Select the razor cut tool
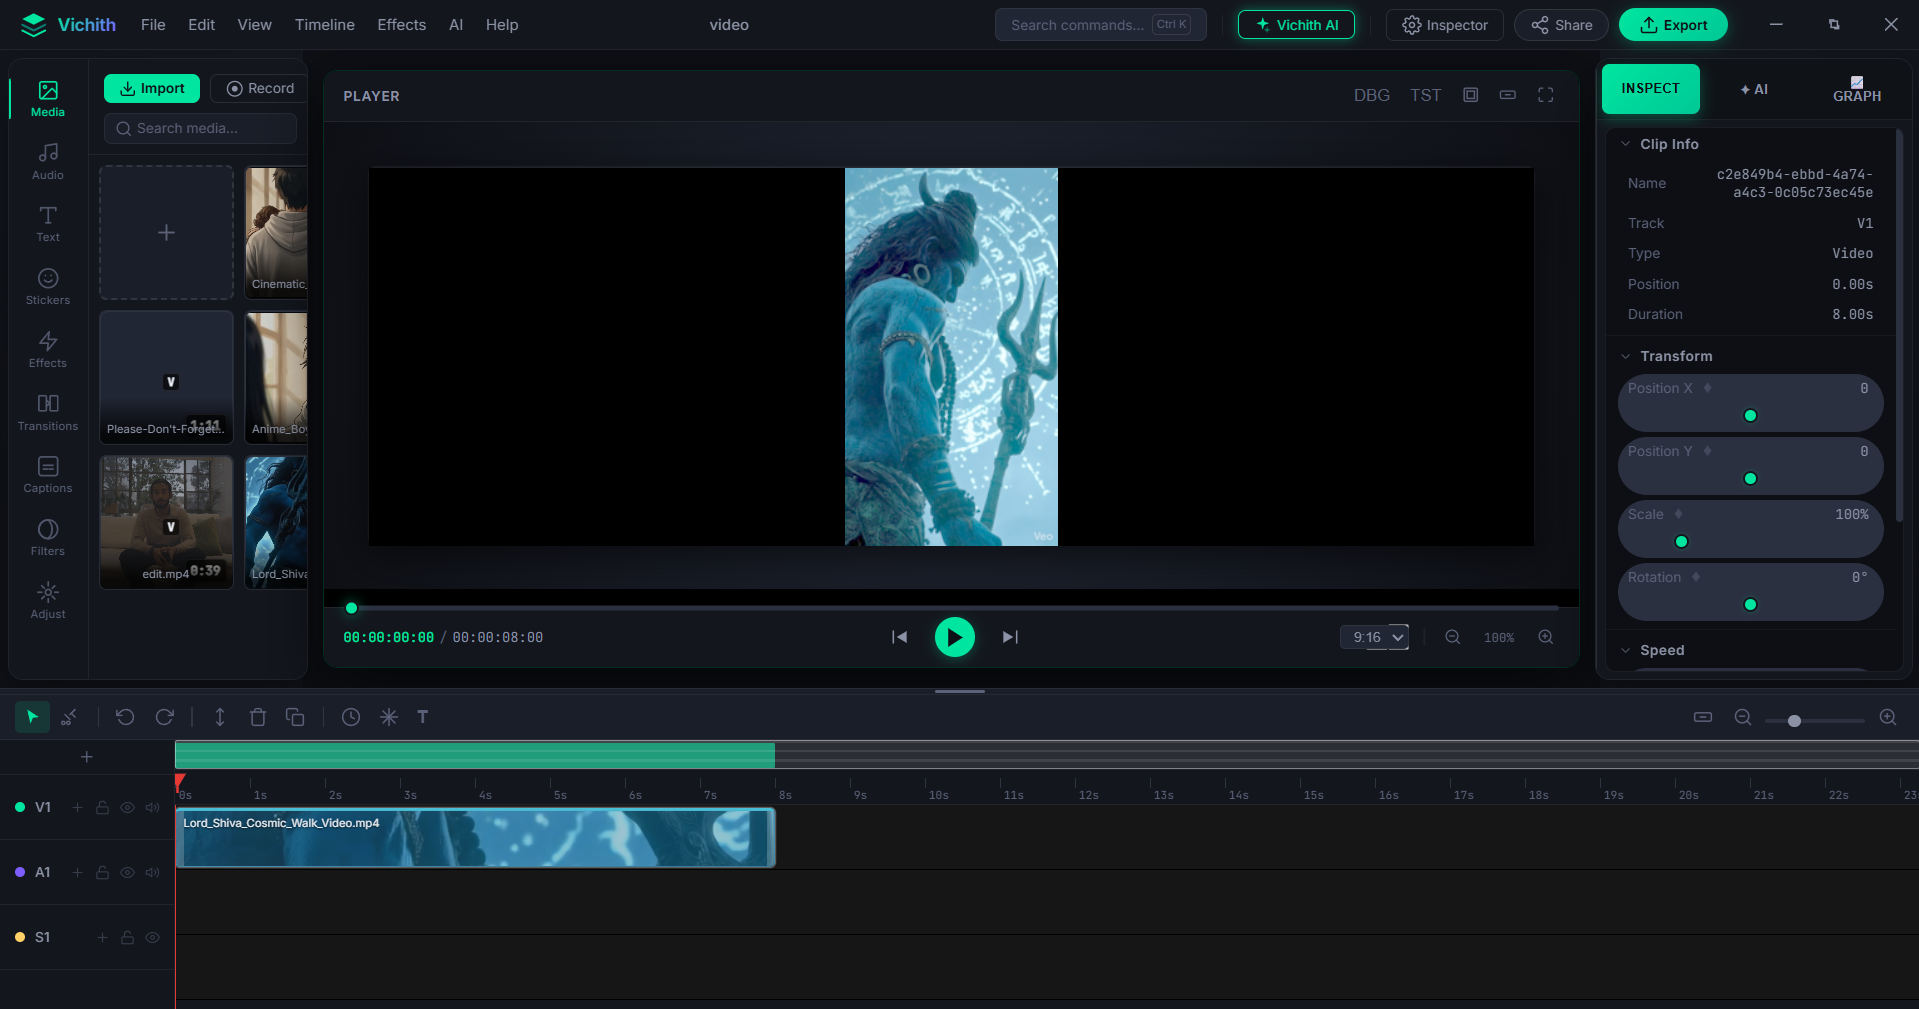Viewport: 1919px width, 1009px height. (69, 717)
